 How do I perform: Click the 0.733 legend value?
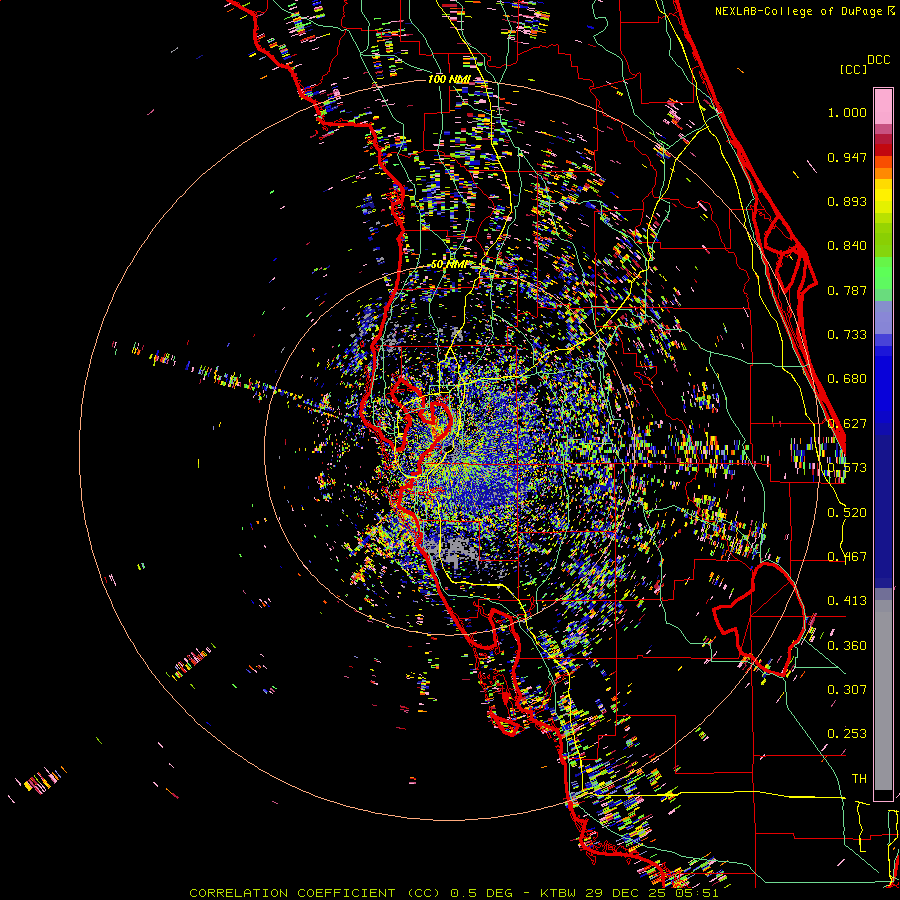coord(847,335)
